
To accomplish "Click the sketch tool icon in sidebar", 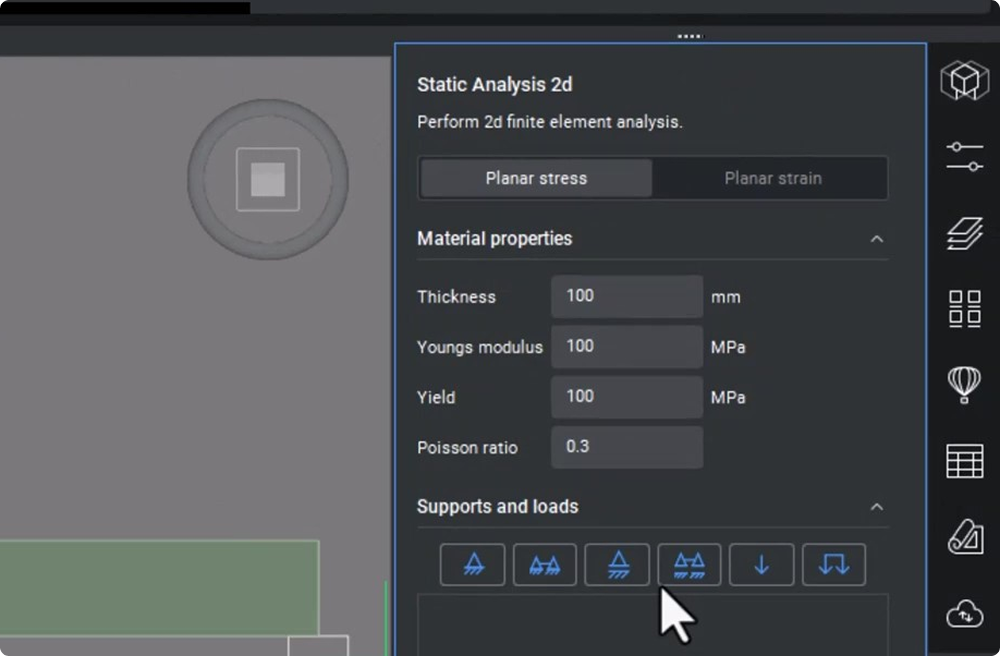I will [964, 536].
